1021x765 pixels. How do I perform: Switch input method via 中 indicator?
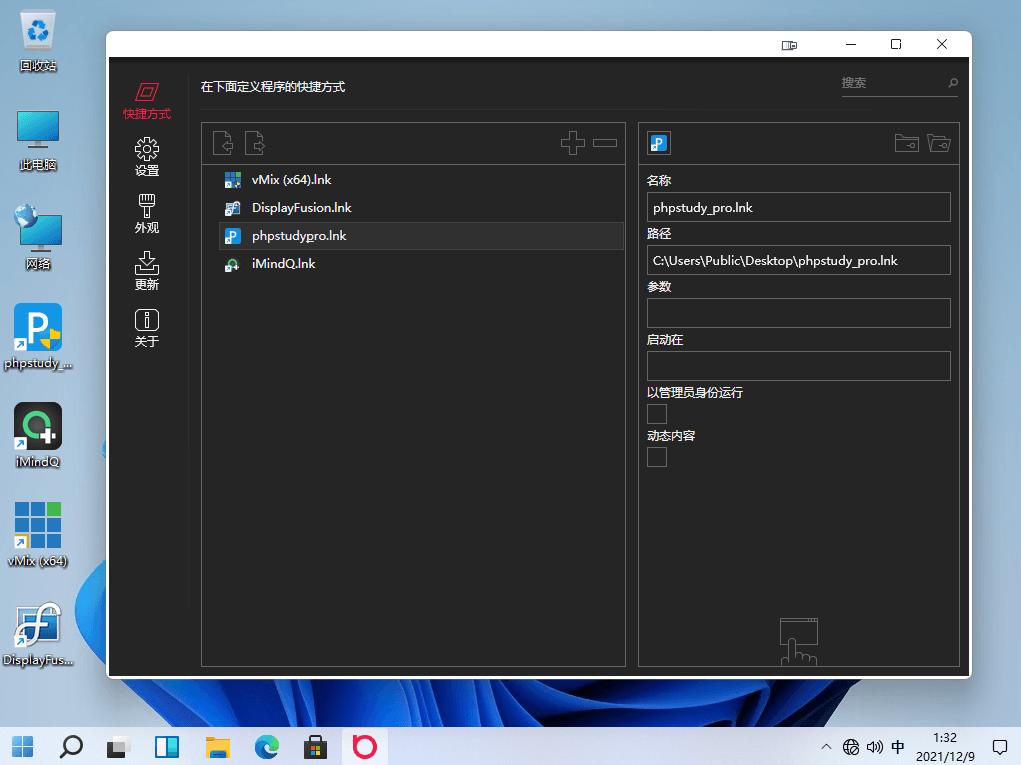click(x=898, y=747)
